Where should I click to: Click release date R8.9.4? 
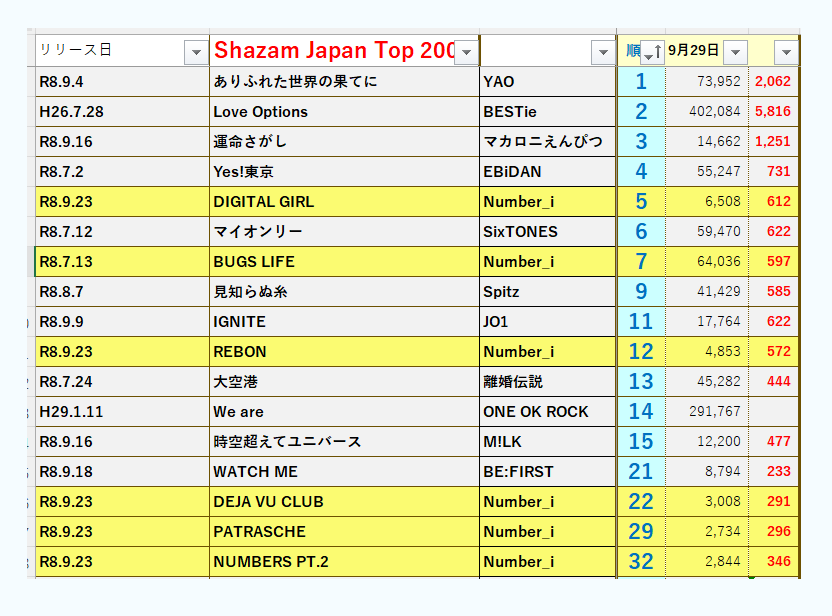123,82
